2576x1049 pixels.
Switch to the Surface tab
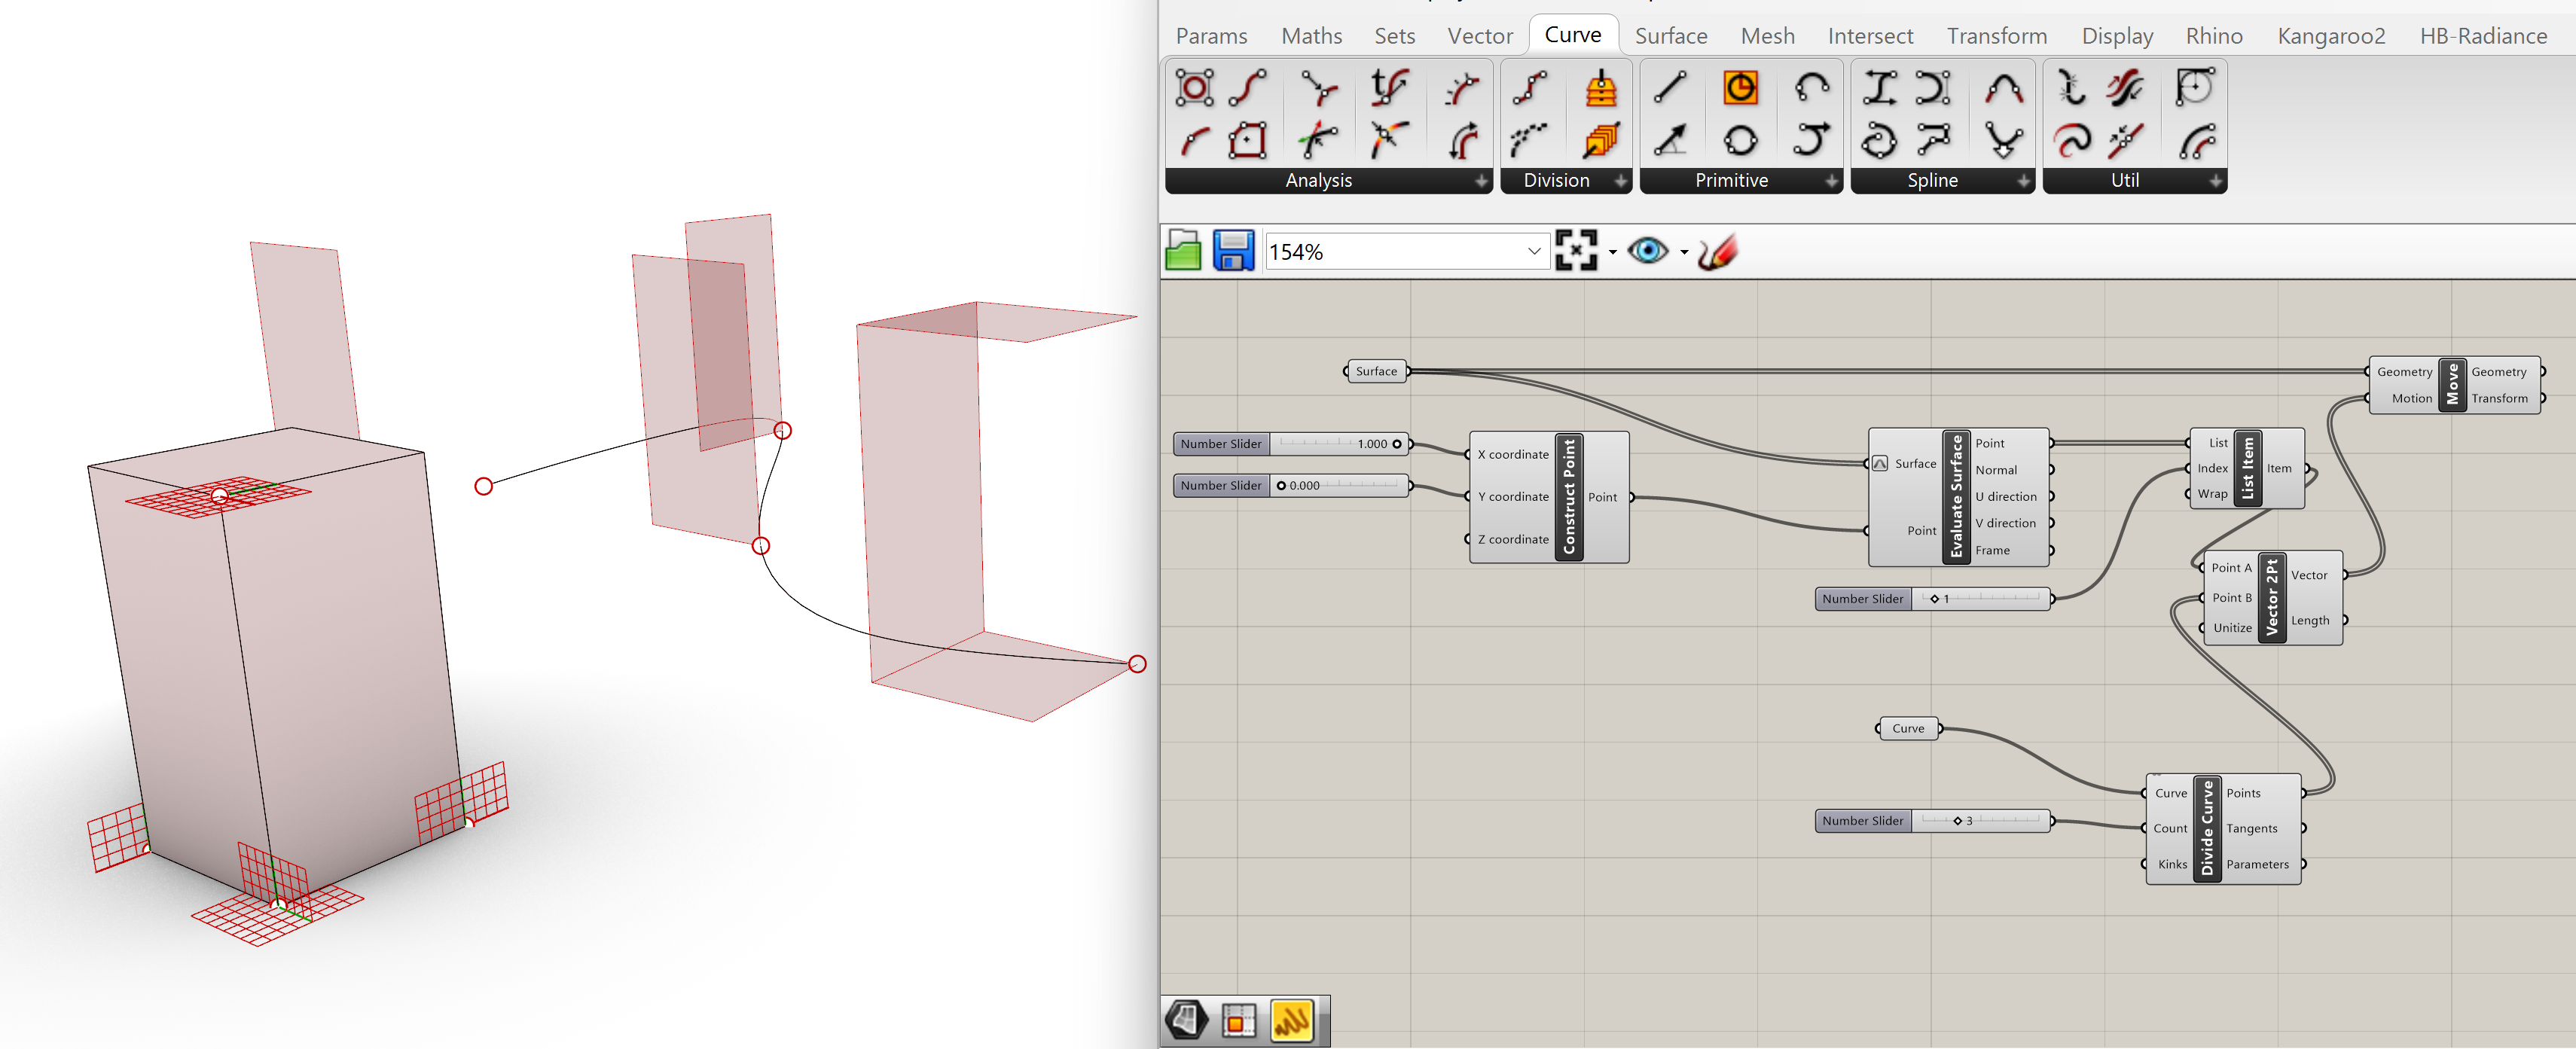pos(1670,36)
